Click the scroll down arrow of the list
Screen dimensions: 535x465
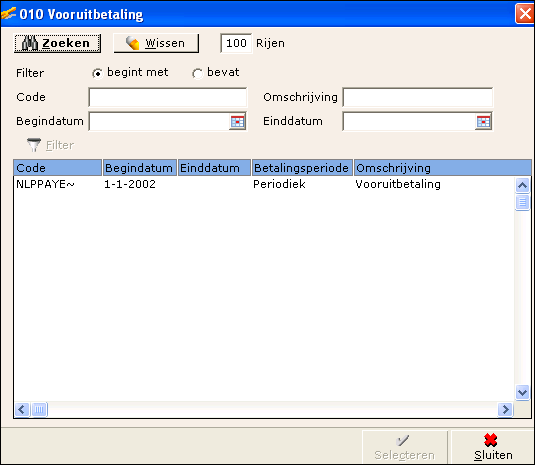(x=522, y=392)
